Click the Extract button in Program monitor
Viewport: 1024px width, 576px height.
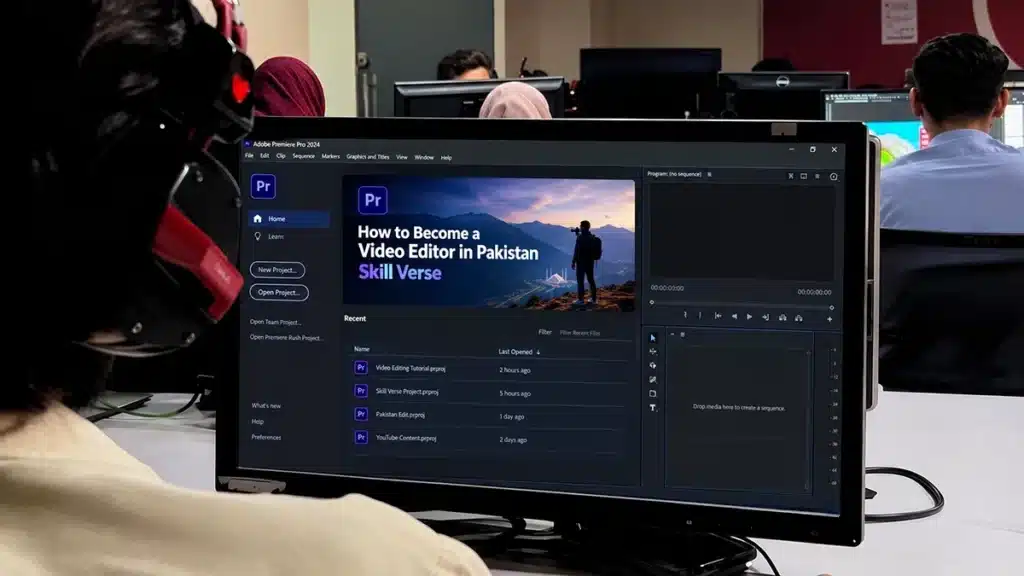click(799, 318)
